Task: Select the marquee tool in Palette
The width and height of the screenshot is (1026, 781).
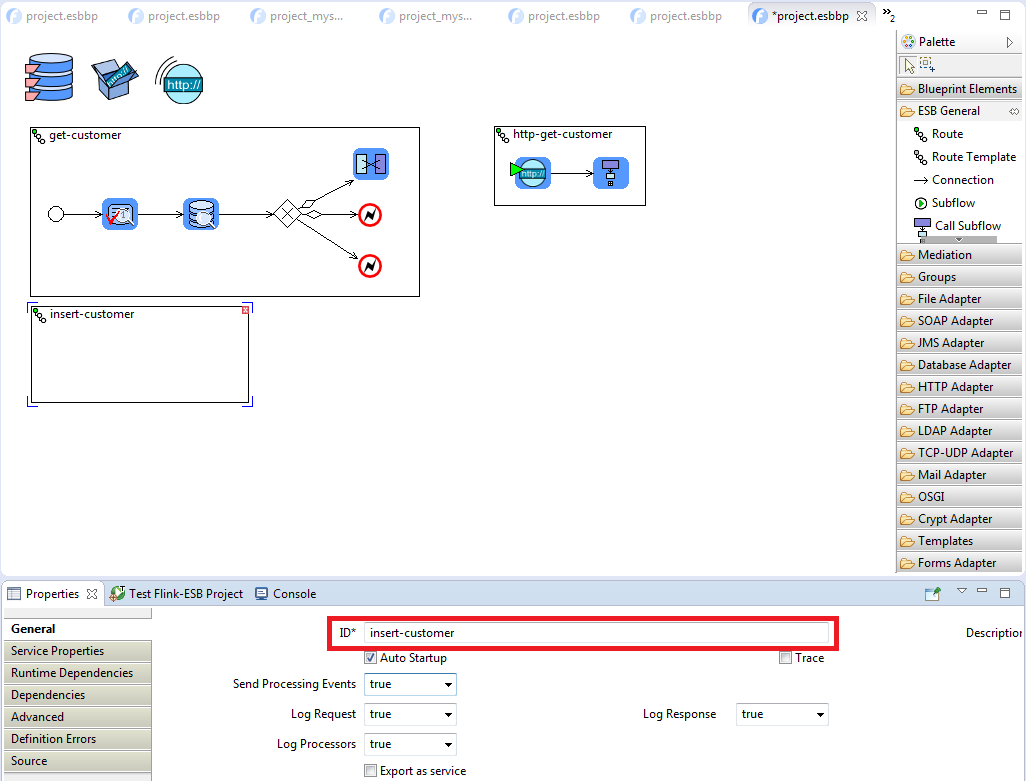Action: coord(927,65)
